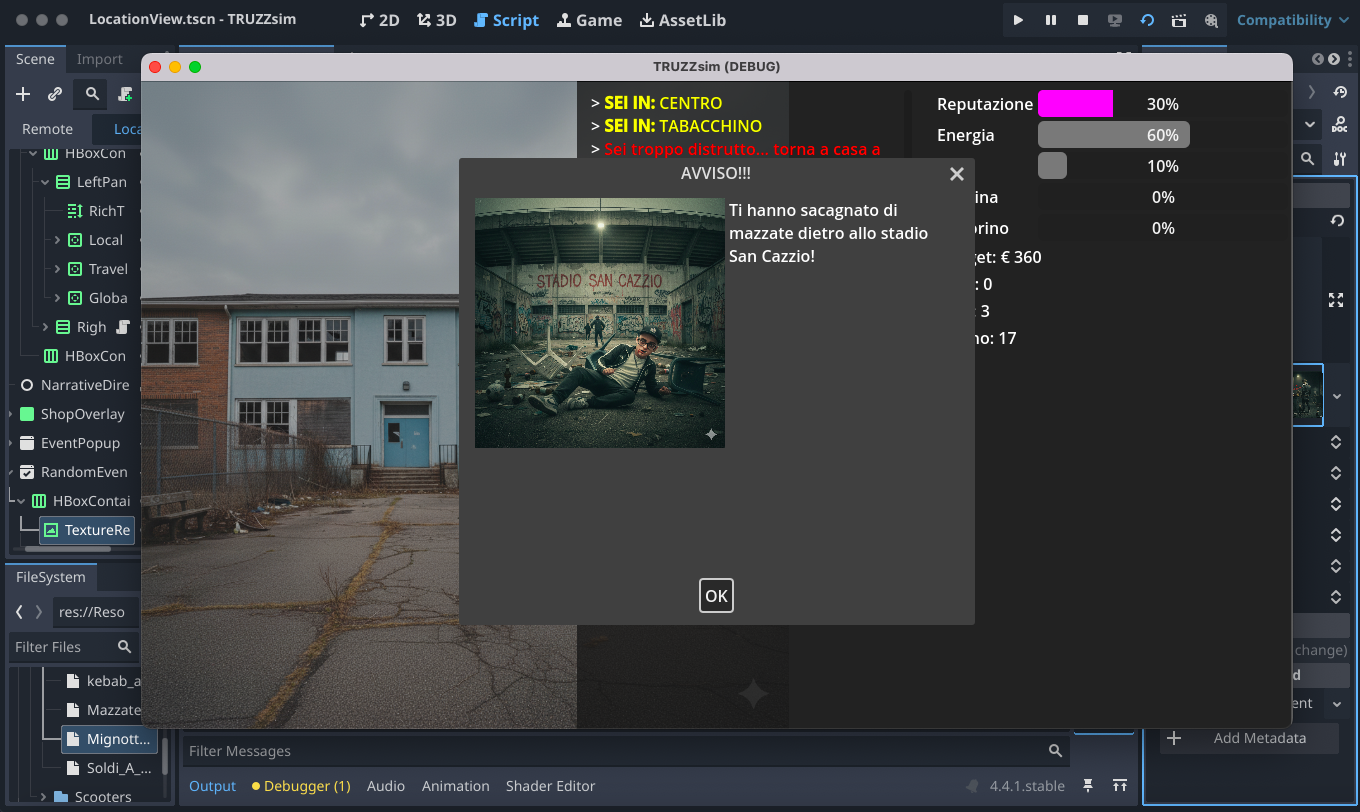Run the current scene with clapperboard icon
Viewport: 1360px width, 812px height.
[1179, 20]
